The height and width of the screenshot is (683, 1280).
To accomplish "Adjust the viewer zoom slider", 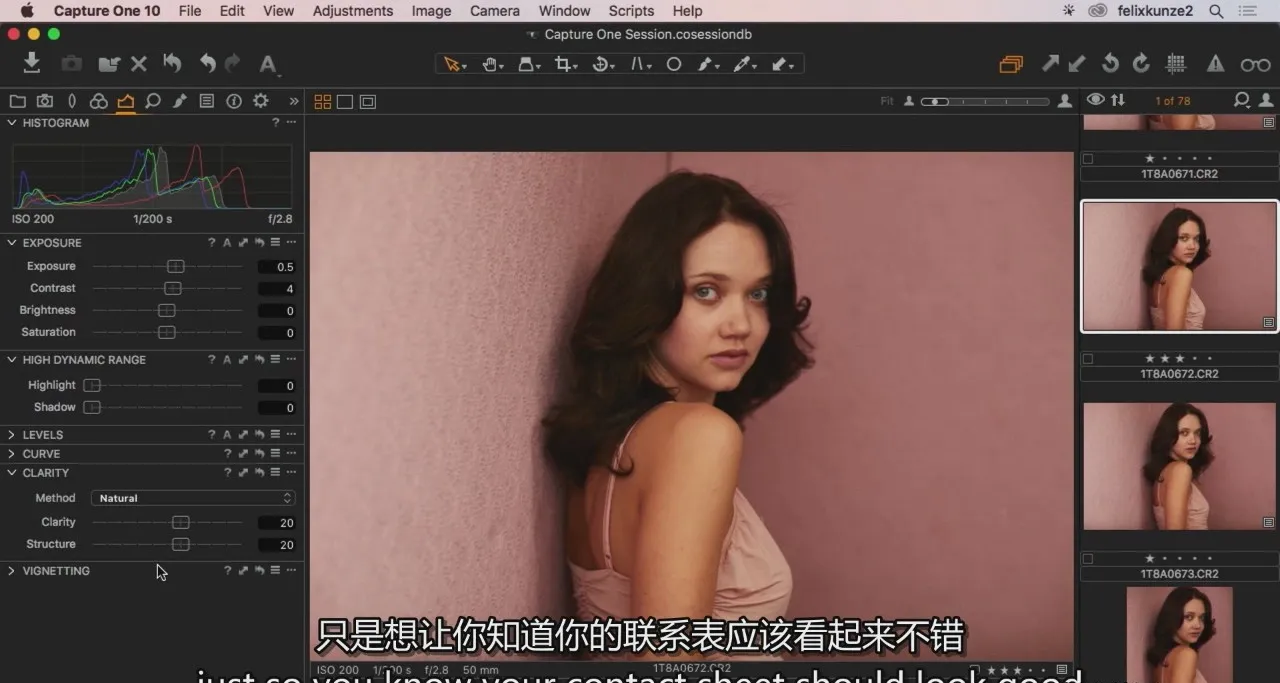I will (985, 101).
